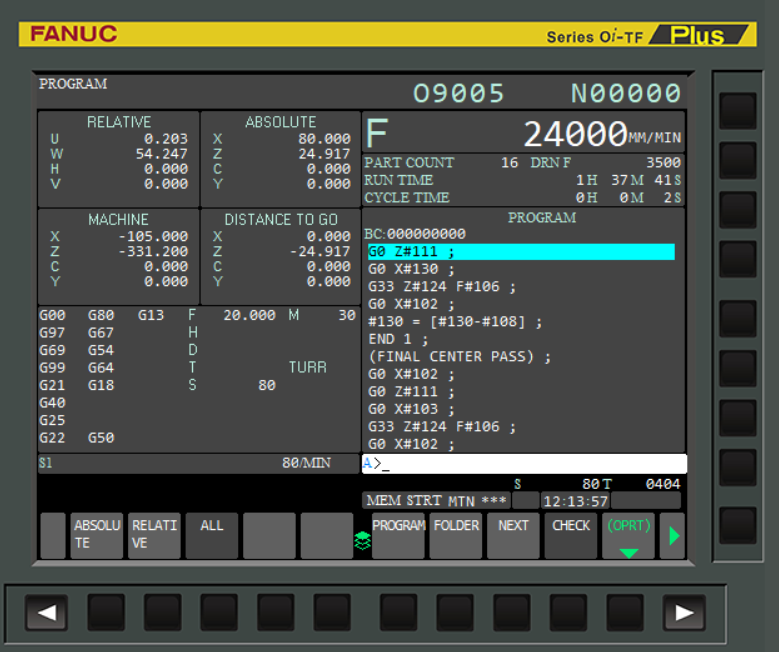Image resolution: width=779 pixels, height=652 pixels.
Task: Open the PROGRAM soft key
Action: [x=398, y=535]
